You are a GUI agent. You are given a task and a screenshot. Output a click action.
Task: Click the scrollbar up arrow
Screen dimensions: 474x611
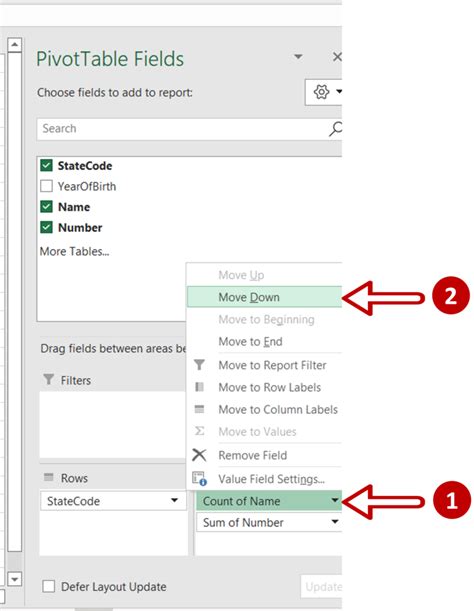(x=15, y=45)
